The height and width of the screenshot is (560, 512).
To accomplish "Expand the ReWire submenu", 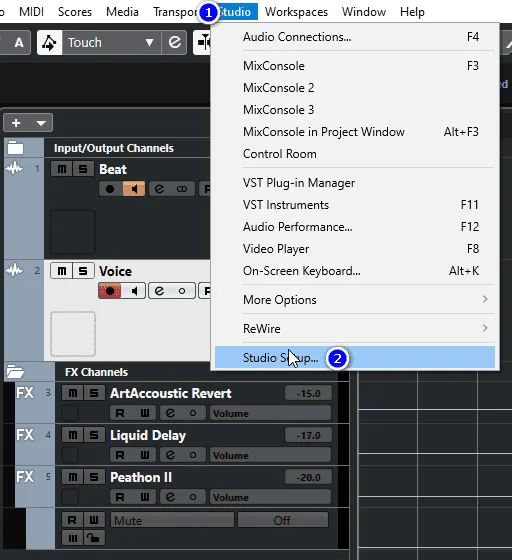I will [355, 329].
